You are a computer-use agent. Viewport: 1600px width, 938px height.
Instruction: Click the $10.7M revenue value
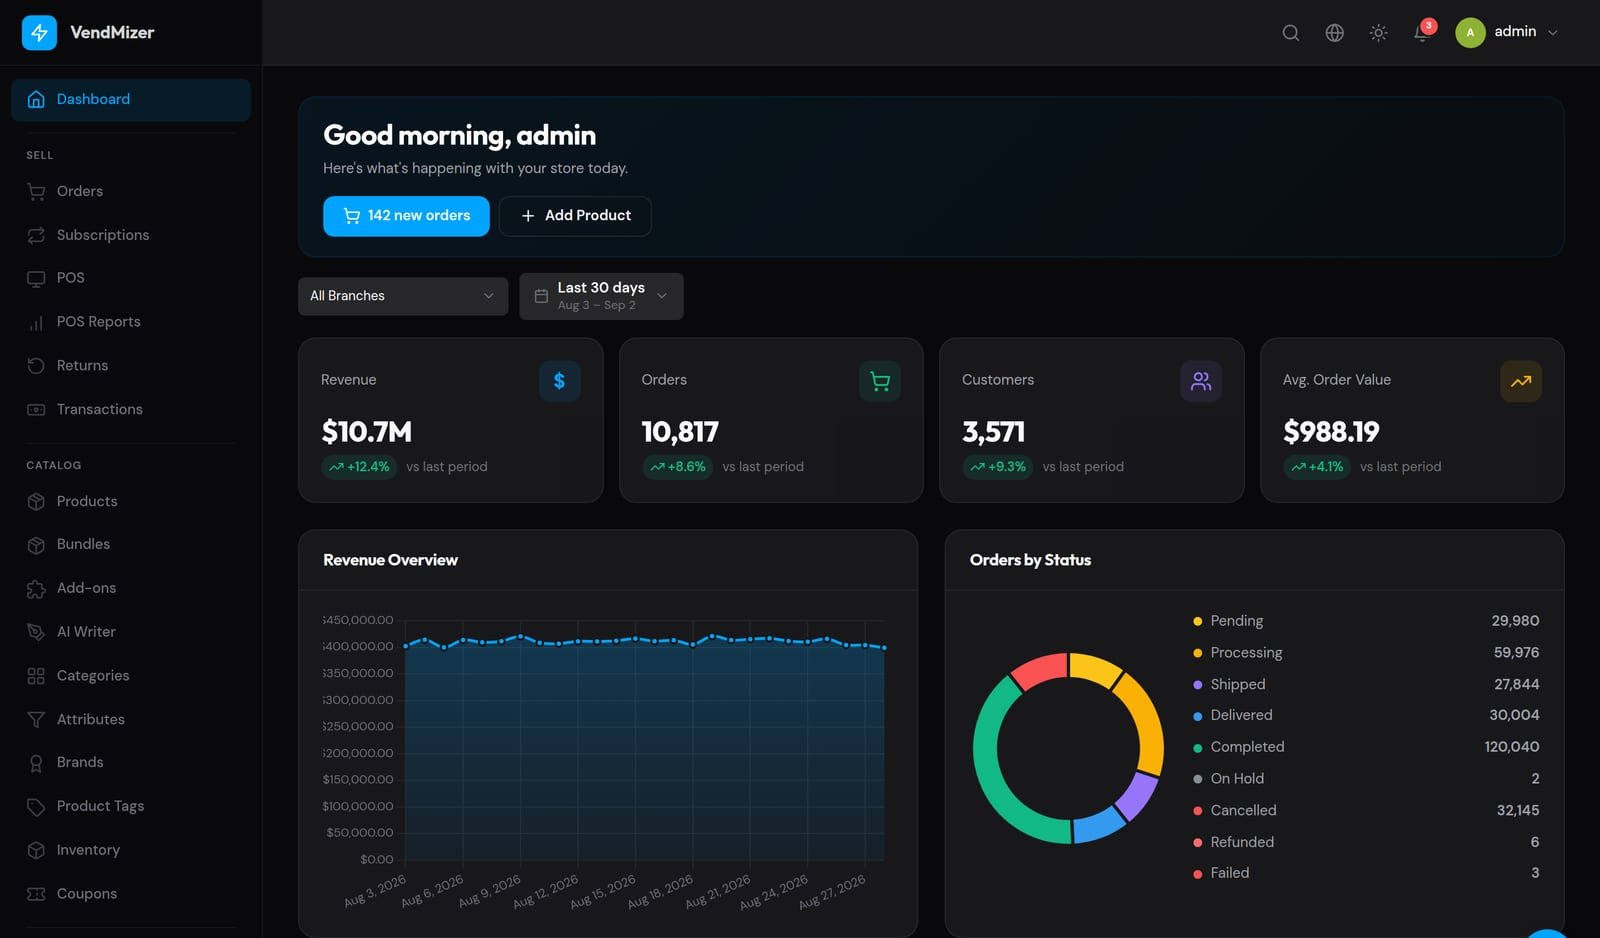367,432
